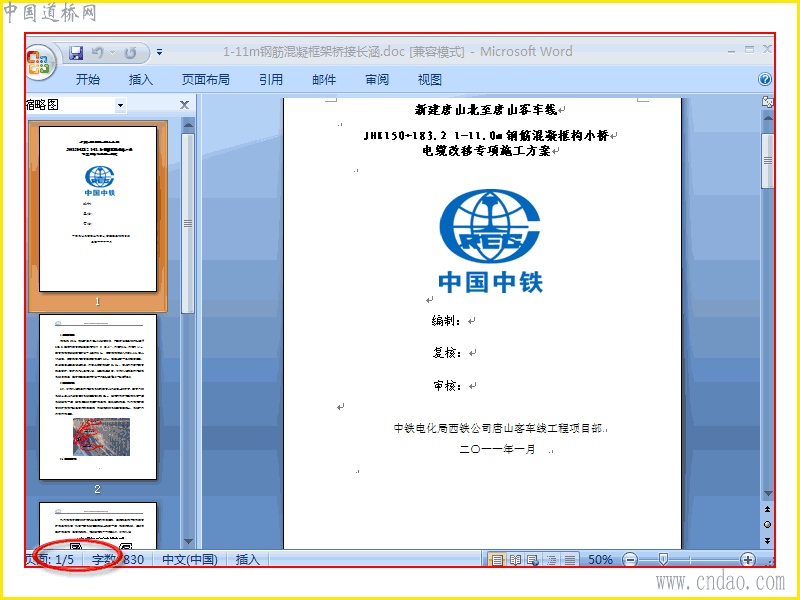Click the document vertical scrollbar handle
This screenshot has width=800, height=600.
[767, 161]
